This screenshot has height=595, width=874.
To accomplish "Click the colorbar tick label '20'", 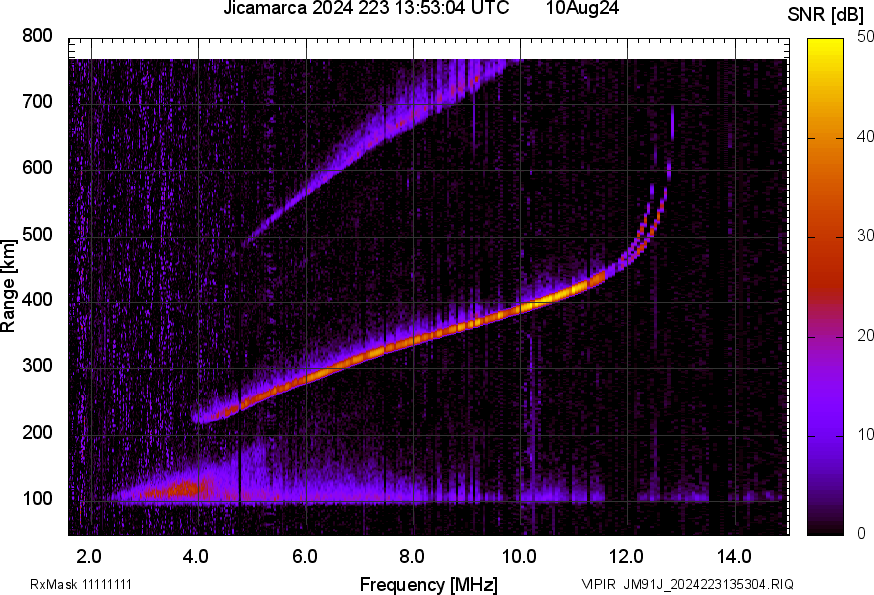I will pyautogui.click(x=865, y=336).
